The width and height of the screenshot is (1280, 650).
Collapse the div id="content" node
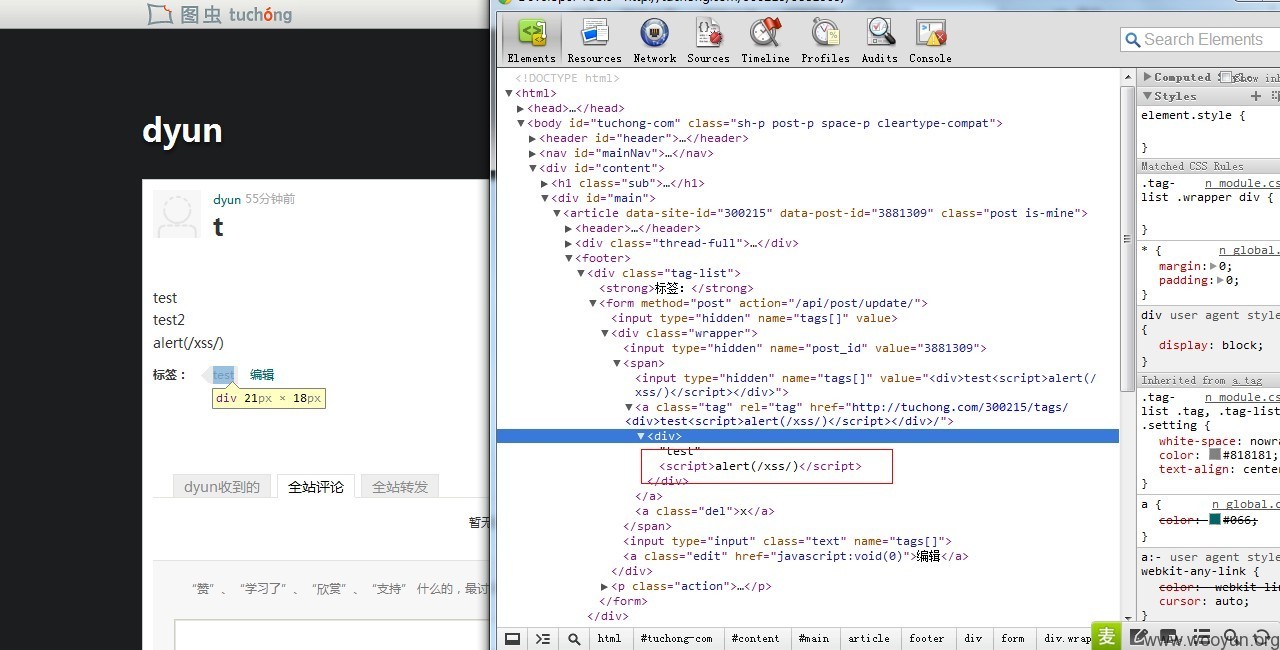pyautogui.click(x=533, y=168)
